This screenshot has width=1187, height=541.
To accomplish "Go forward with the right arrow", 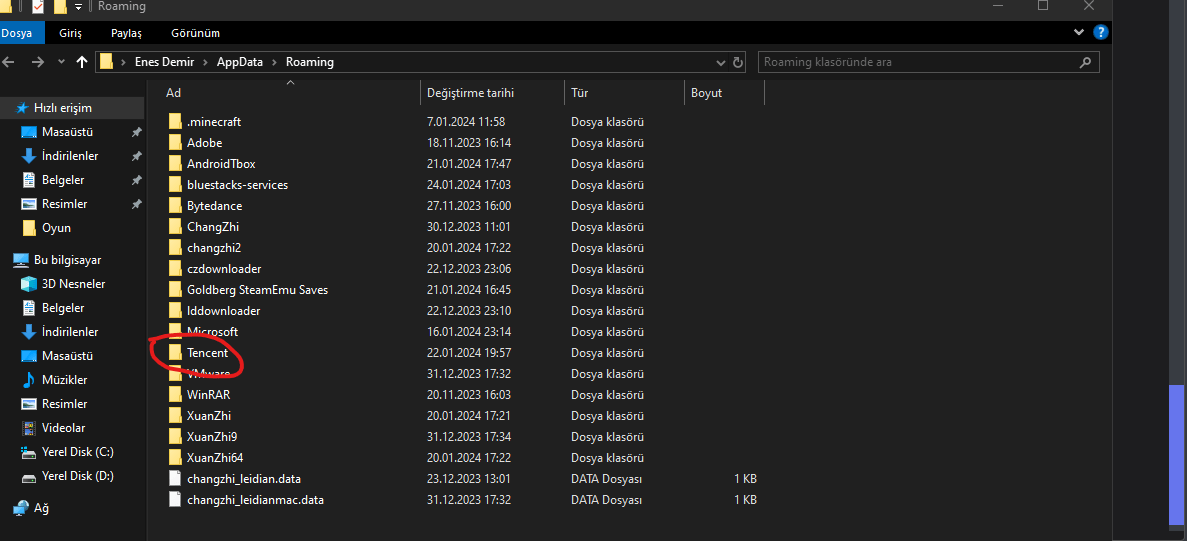I will (37, 62).
